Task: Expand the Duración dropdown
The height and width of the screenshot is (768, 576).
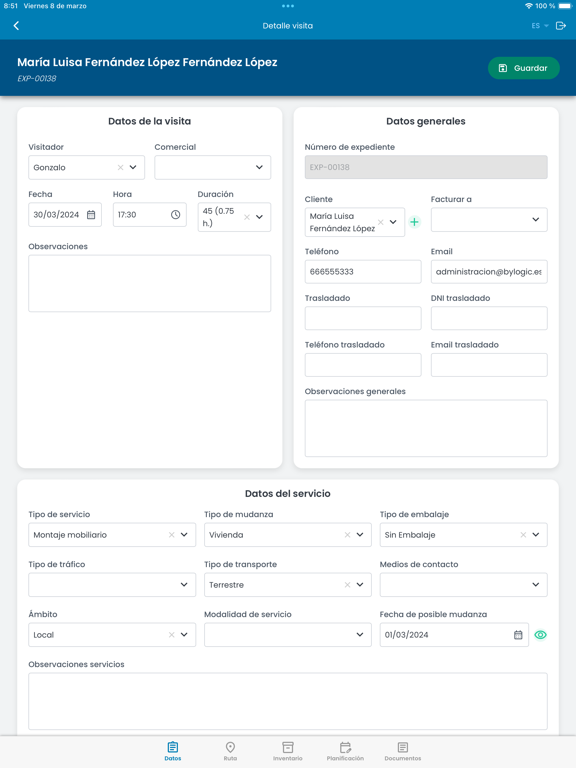Action: click(260, 217)
